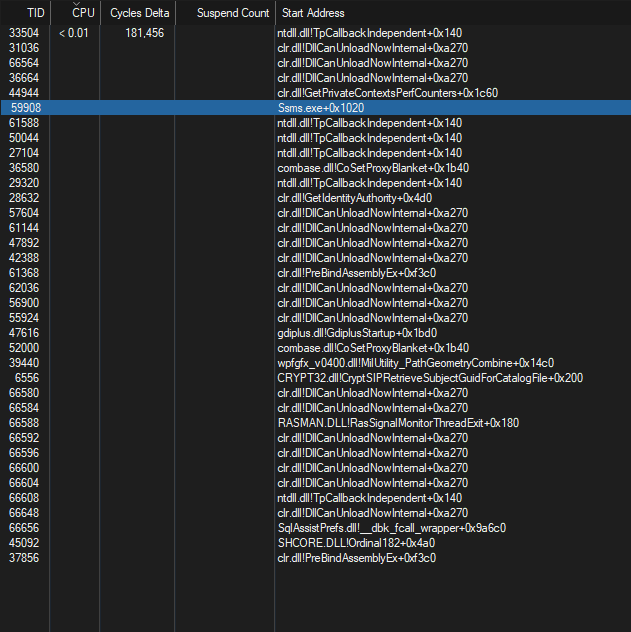Screen dimensions: 631x632
Task: Select thread 52000 CoSetProxyBlanket
Action: coord(316,348)
